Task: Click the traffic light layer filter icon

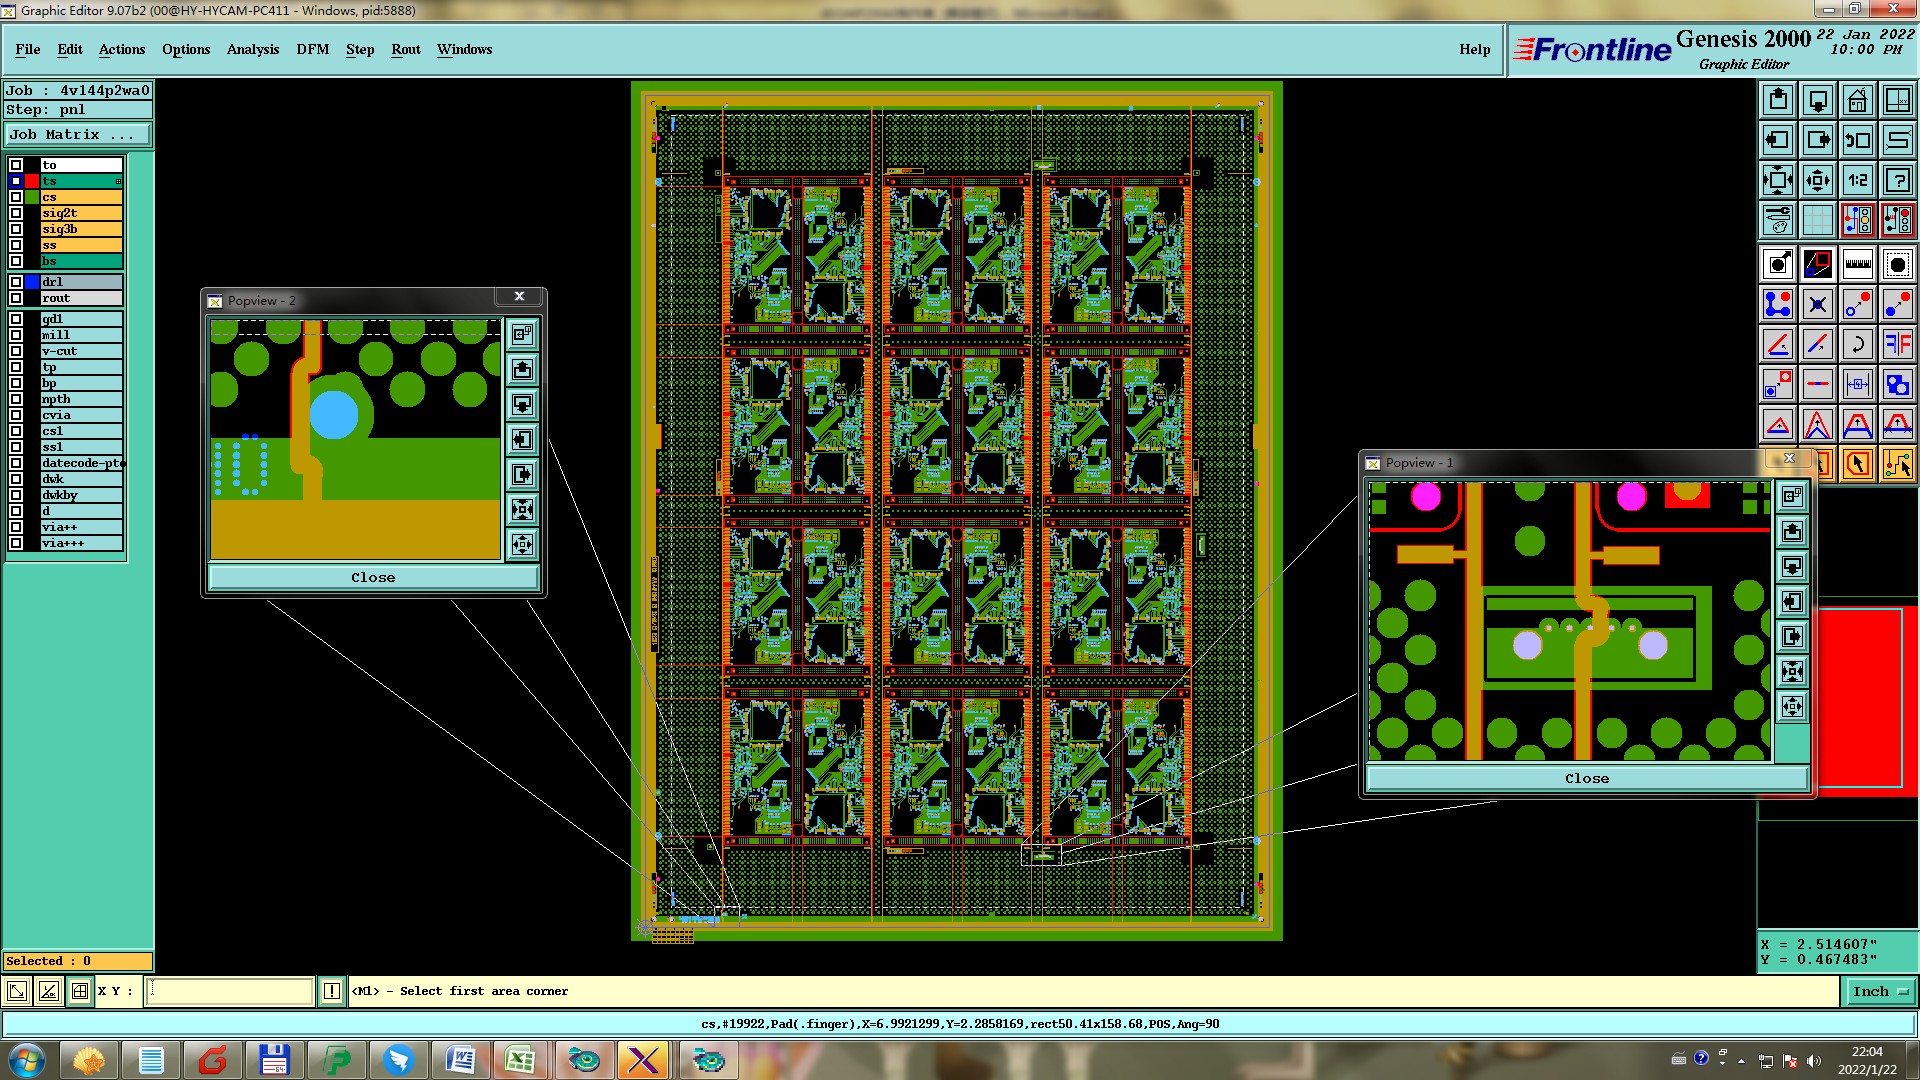Action: point(1857,220)
